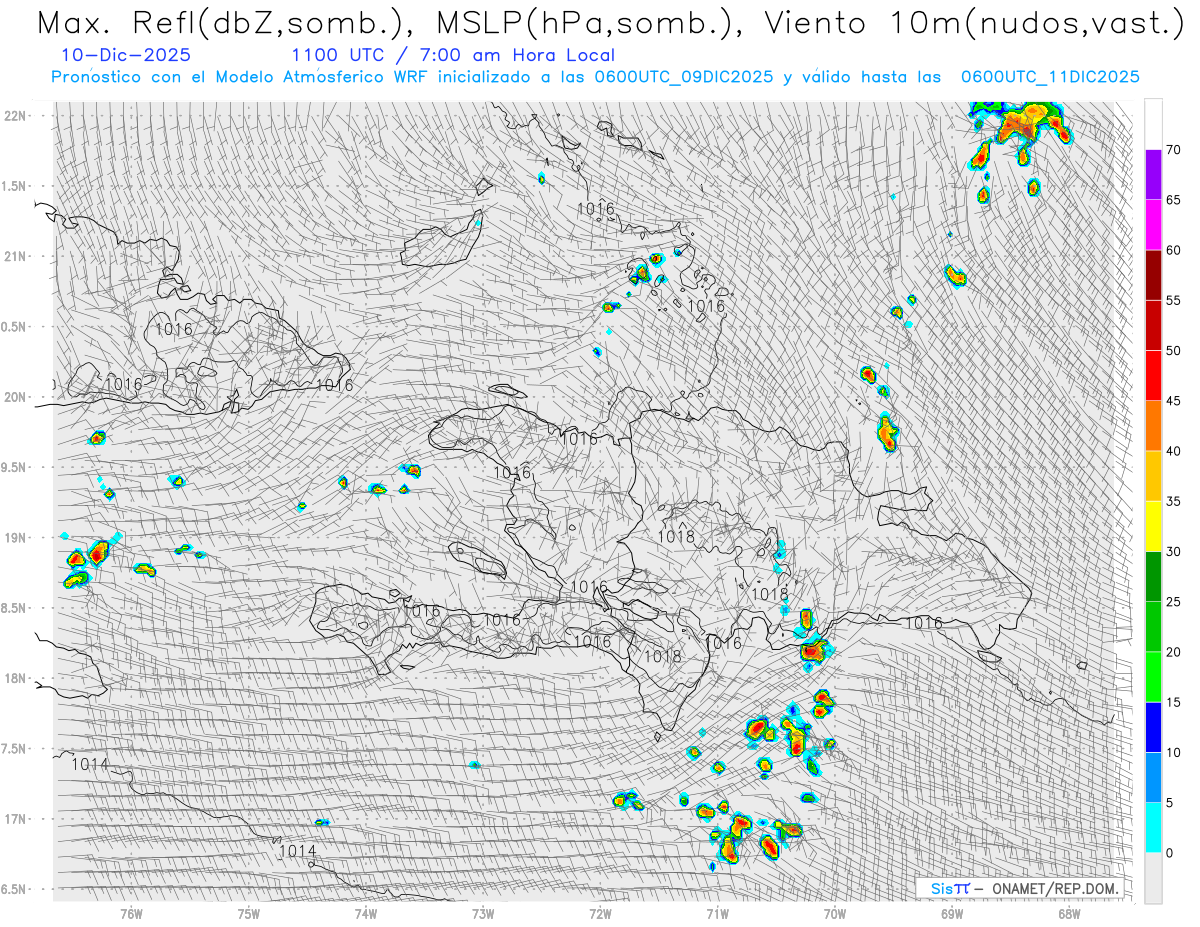Select the yellow 30-35 dBZ color band
Viewport: 1200px width, 927px height.
(1153, 526)
